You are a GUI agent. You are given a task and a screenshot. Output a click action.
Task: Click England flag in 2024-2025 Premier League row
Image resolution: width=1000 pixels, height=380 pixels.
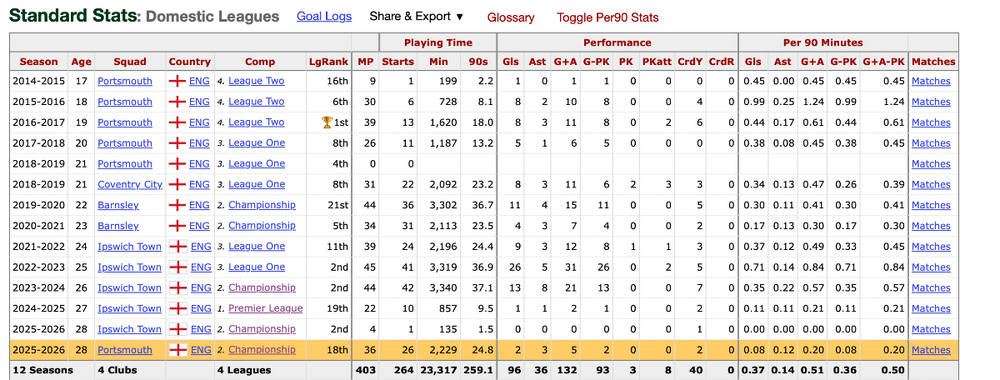point(177,309)
